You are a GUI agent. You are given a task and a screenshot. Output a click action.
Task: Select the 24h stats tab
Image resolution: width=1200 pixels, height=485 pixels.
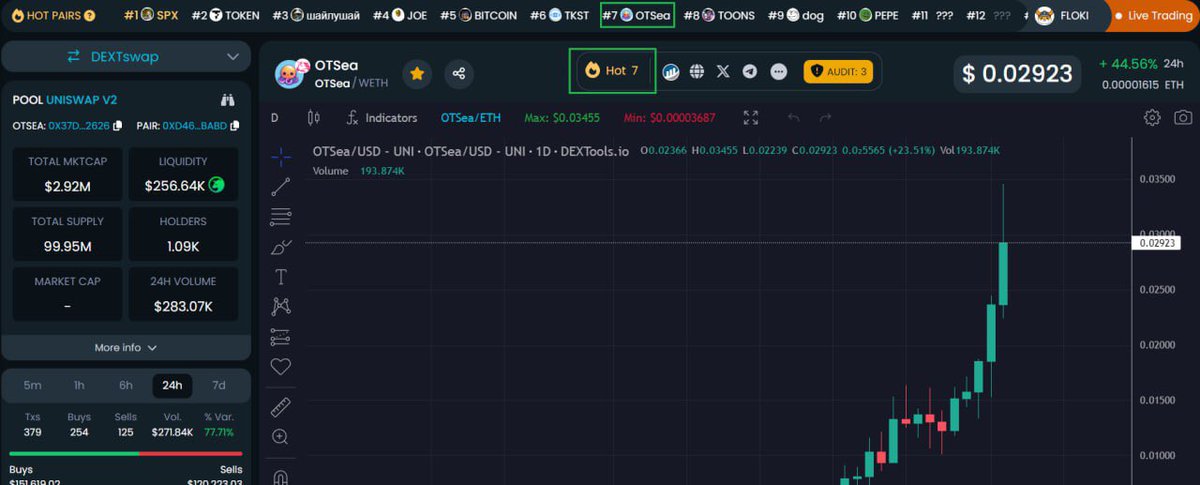pos(172,385)
